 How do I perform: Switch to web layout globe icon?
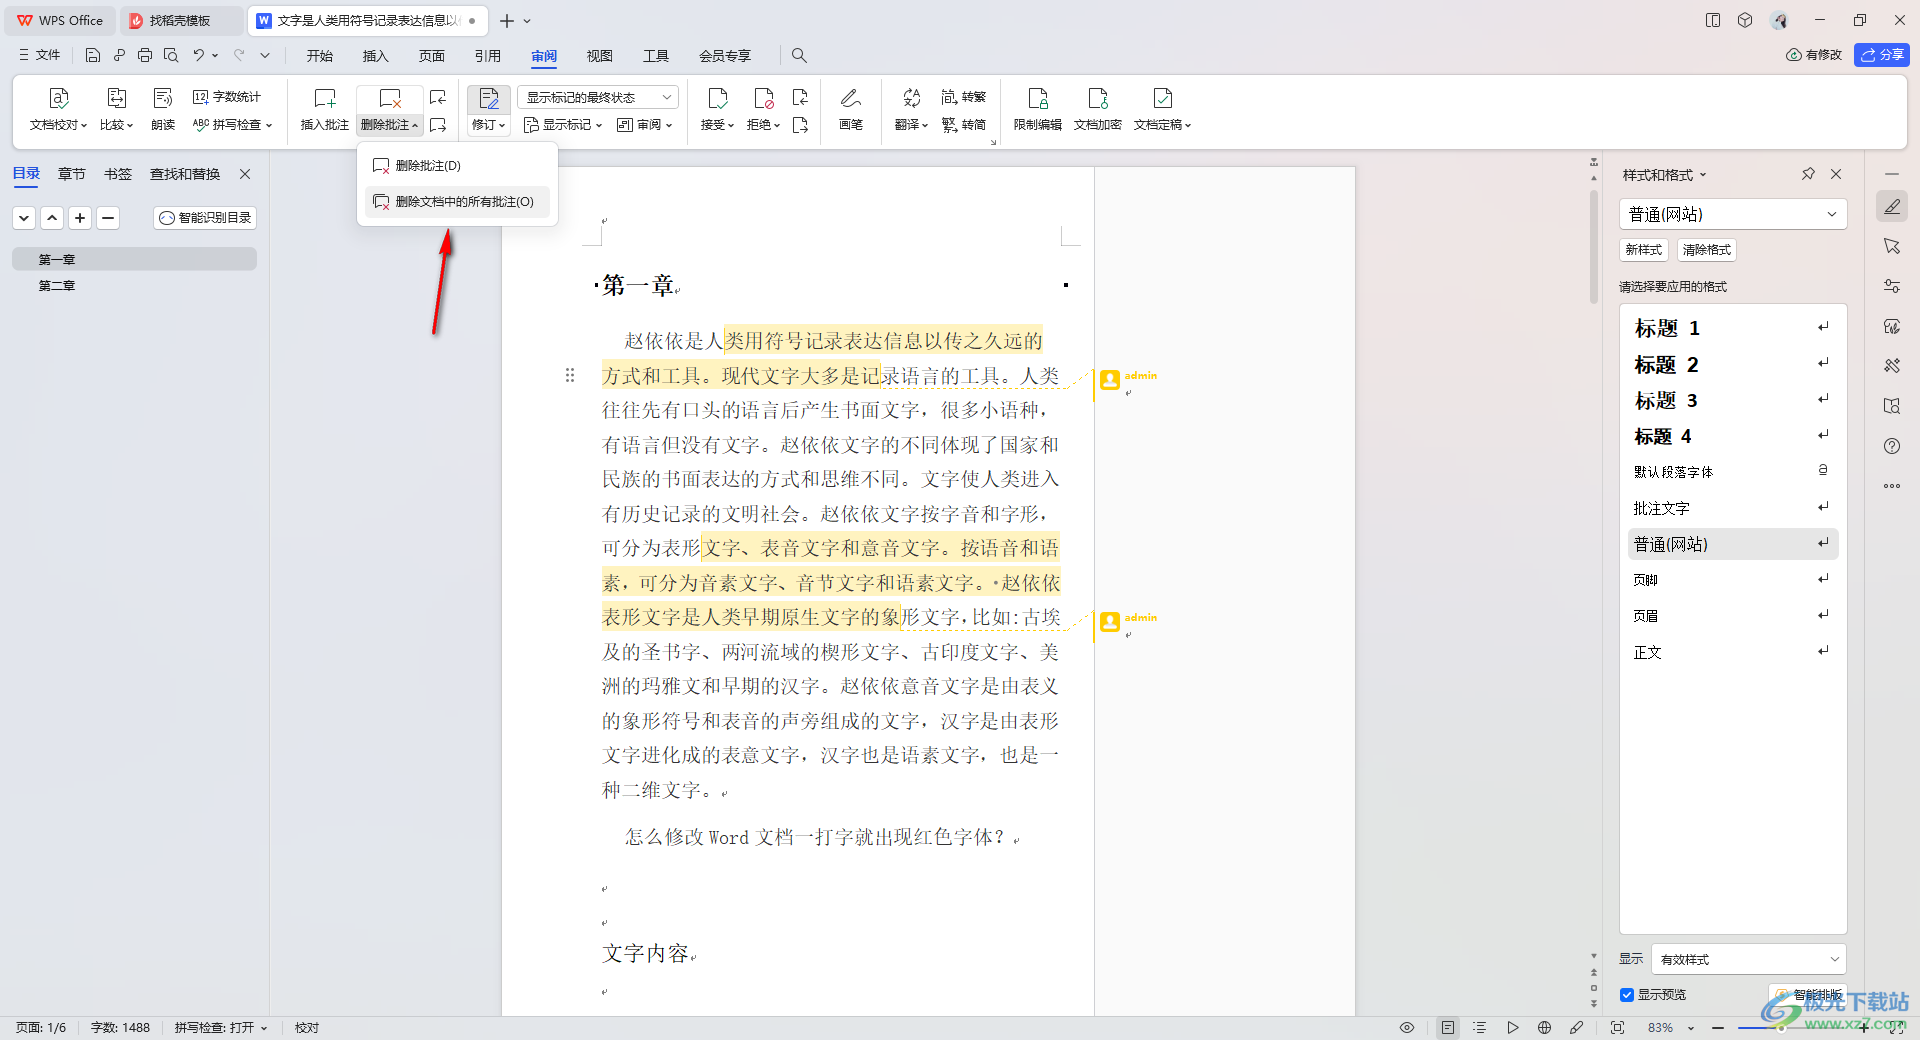tap(1544, 1028)
